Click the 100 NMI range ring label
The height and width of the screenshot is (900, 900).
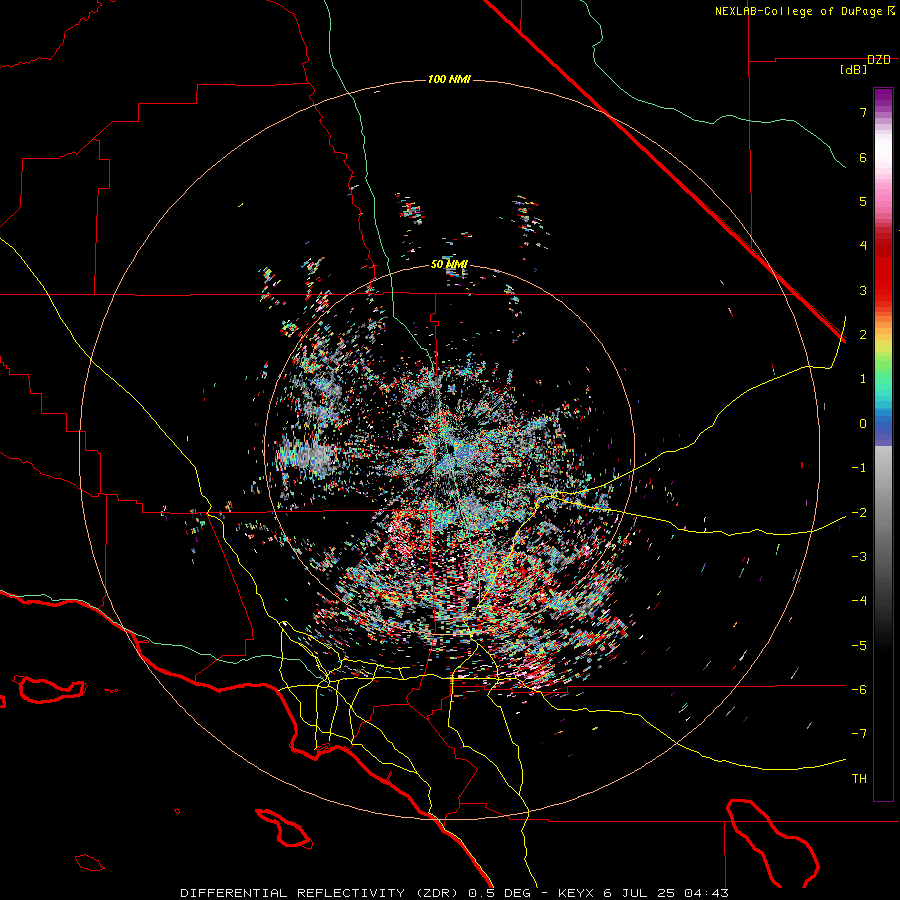tap(449, 79)
